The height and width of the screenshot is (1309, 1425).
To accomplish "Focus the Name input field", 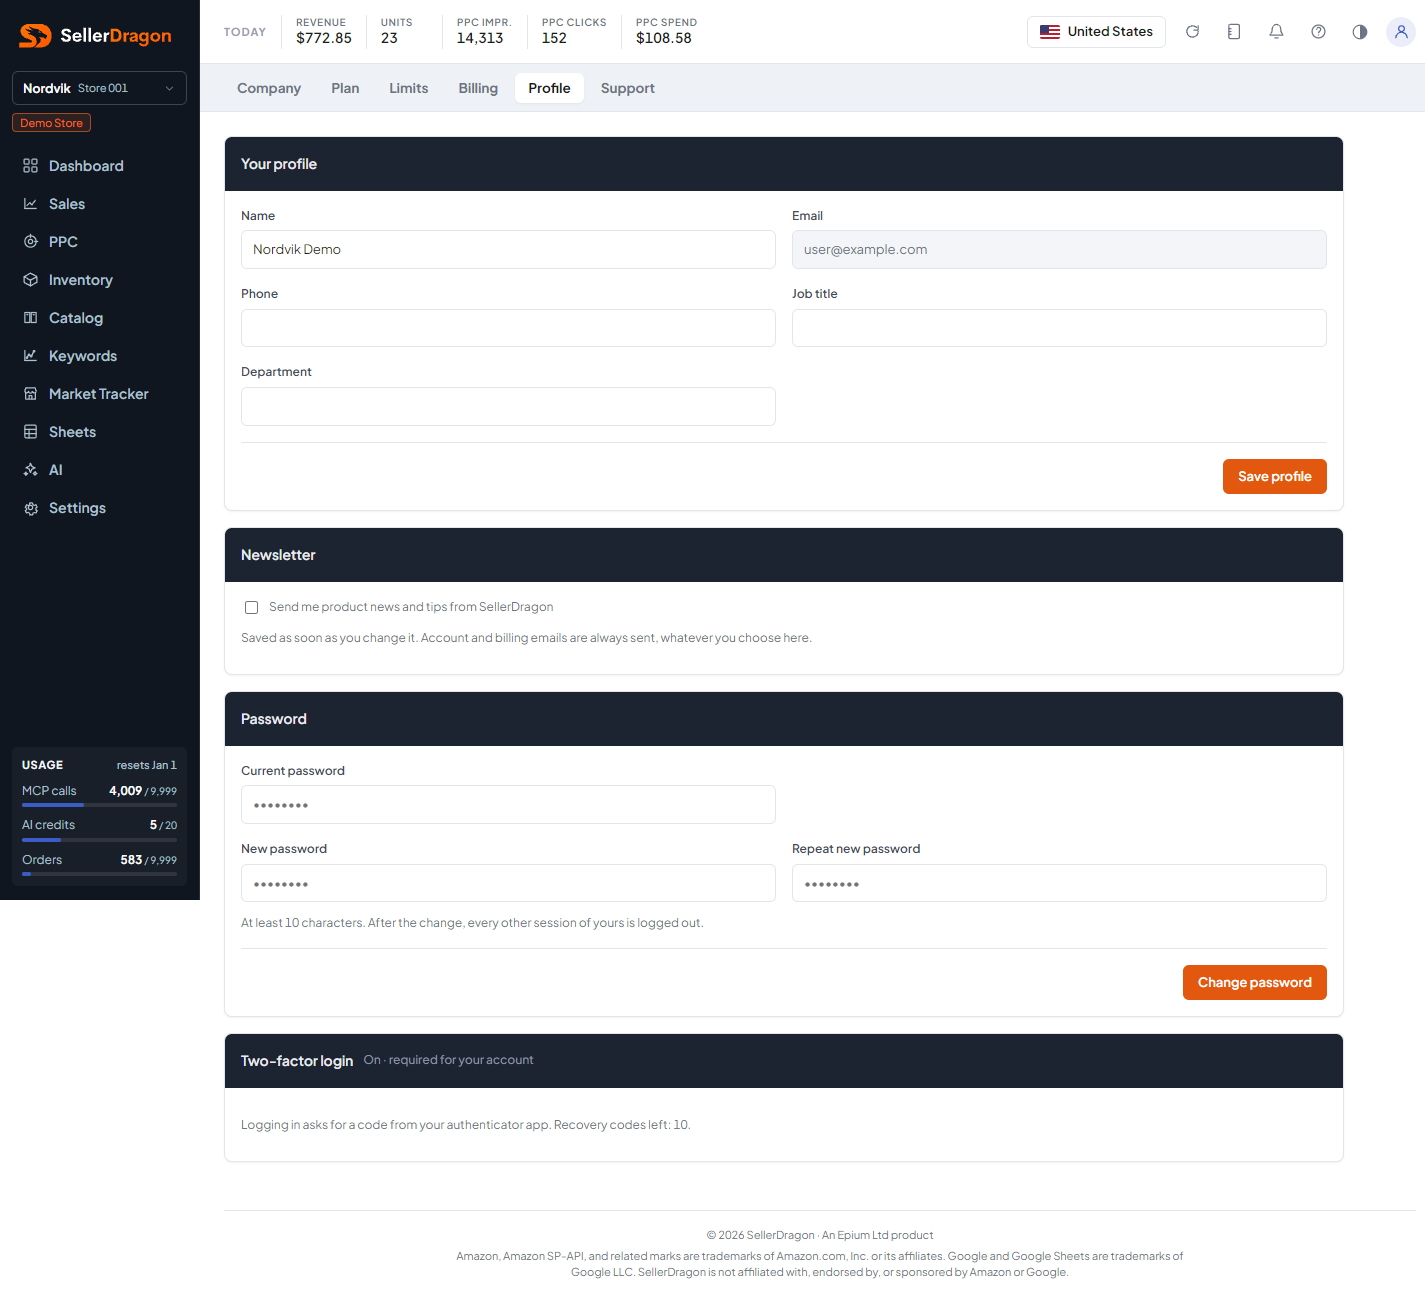I will [508, 250].
